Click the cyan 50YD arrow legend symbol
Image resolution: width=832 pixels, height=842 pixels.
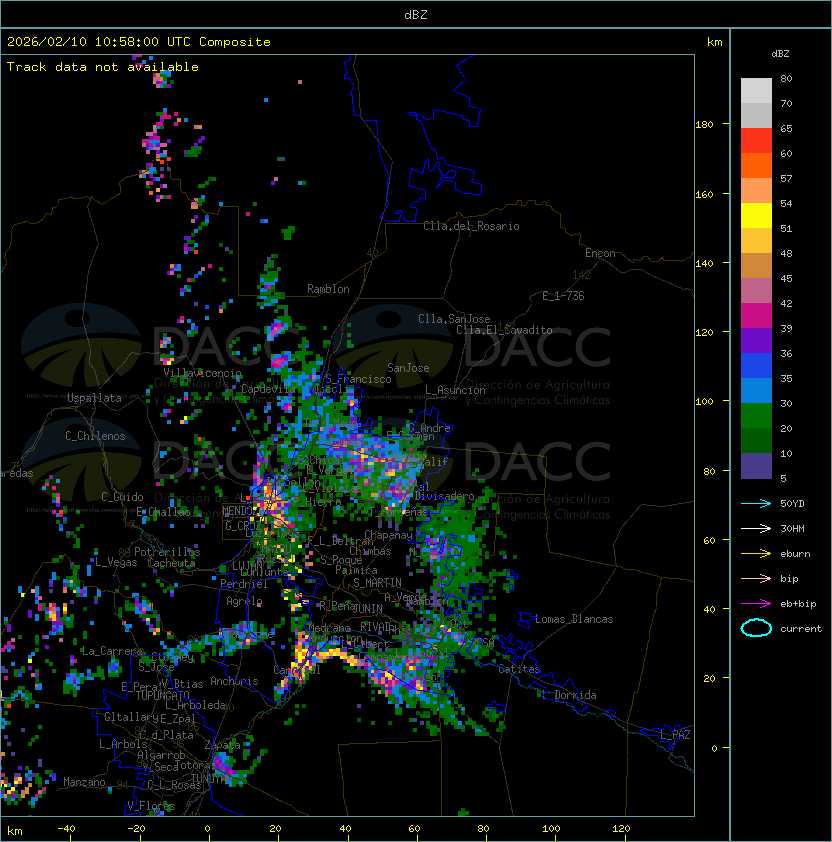pos(756,503)
